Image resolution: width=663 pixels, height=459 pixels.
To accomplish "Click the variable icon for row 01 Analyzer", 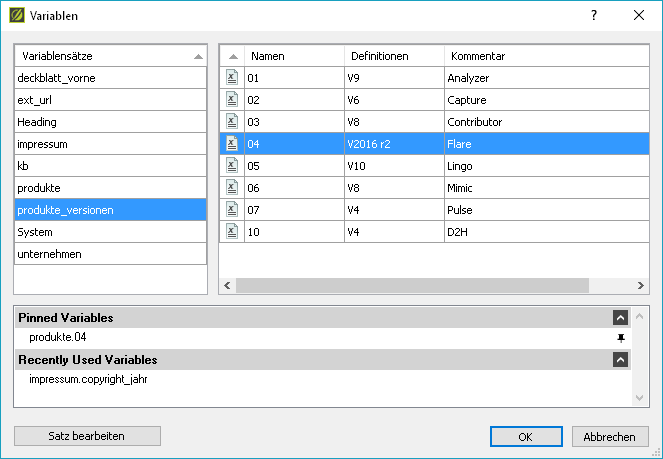I will tap(231, 77).
